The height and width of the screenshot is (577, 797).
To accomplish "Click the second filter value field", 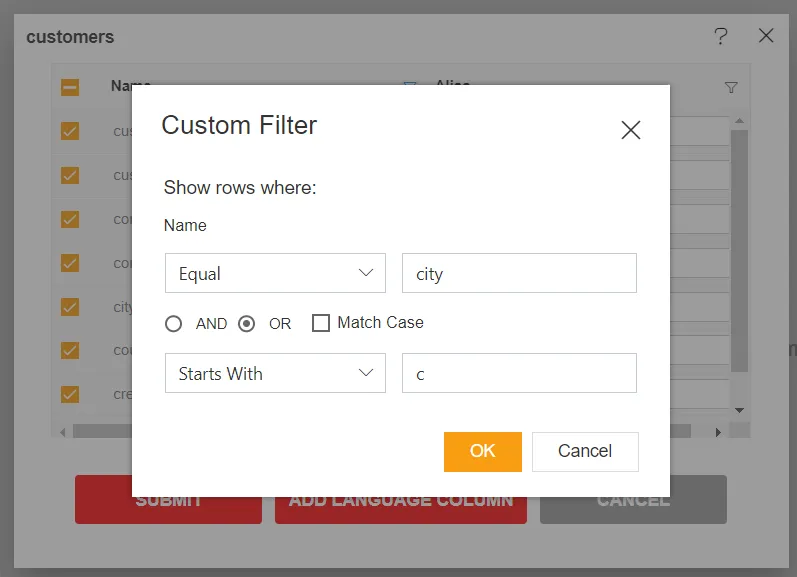I will [519, 373].
